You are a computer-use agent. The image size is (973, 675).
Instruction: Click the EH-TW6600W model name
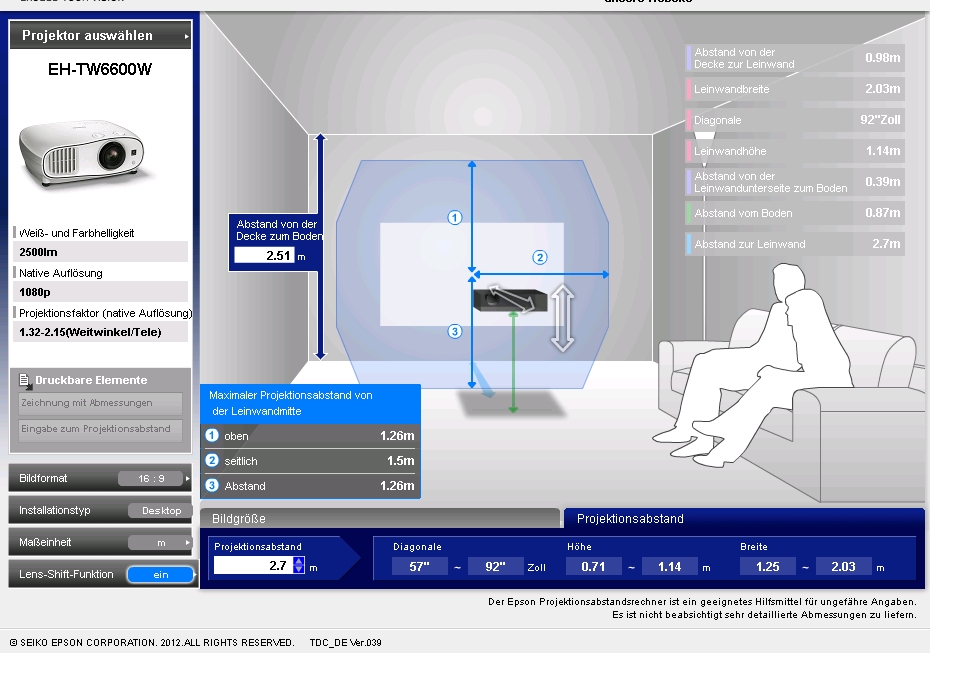(100, 69)
